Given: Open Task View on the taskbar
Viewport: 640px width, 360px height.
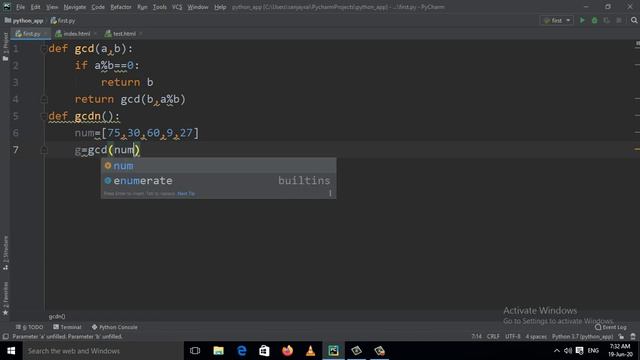Looking at the screenshot, I should pos(195,351).
